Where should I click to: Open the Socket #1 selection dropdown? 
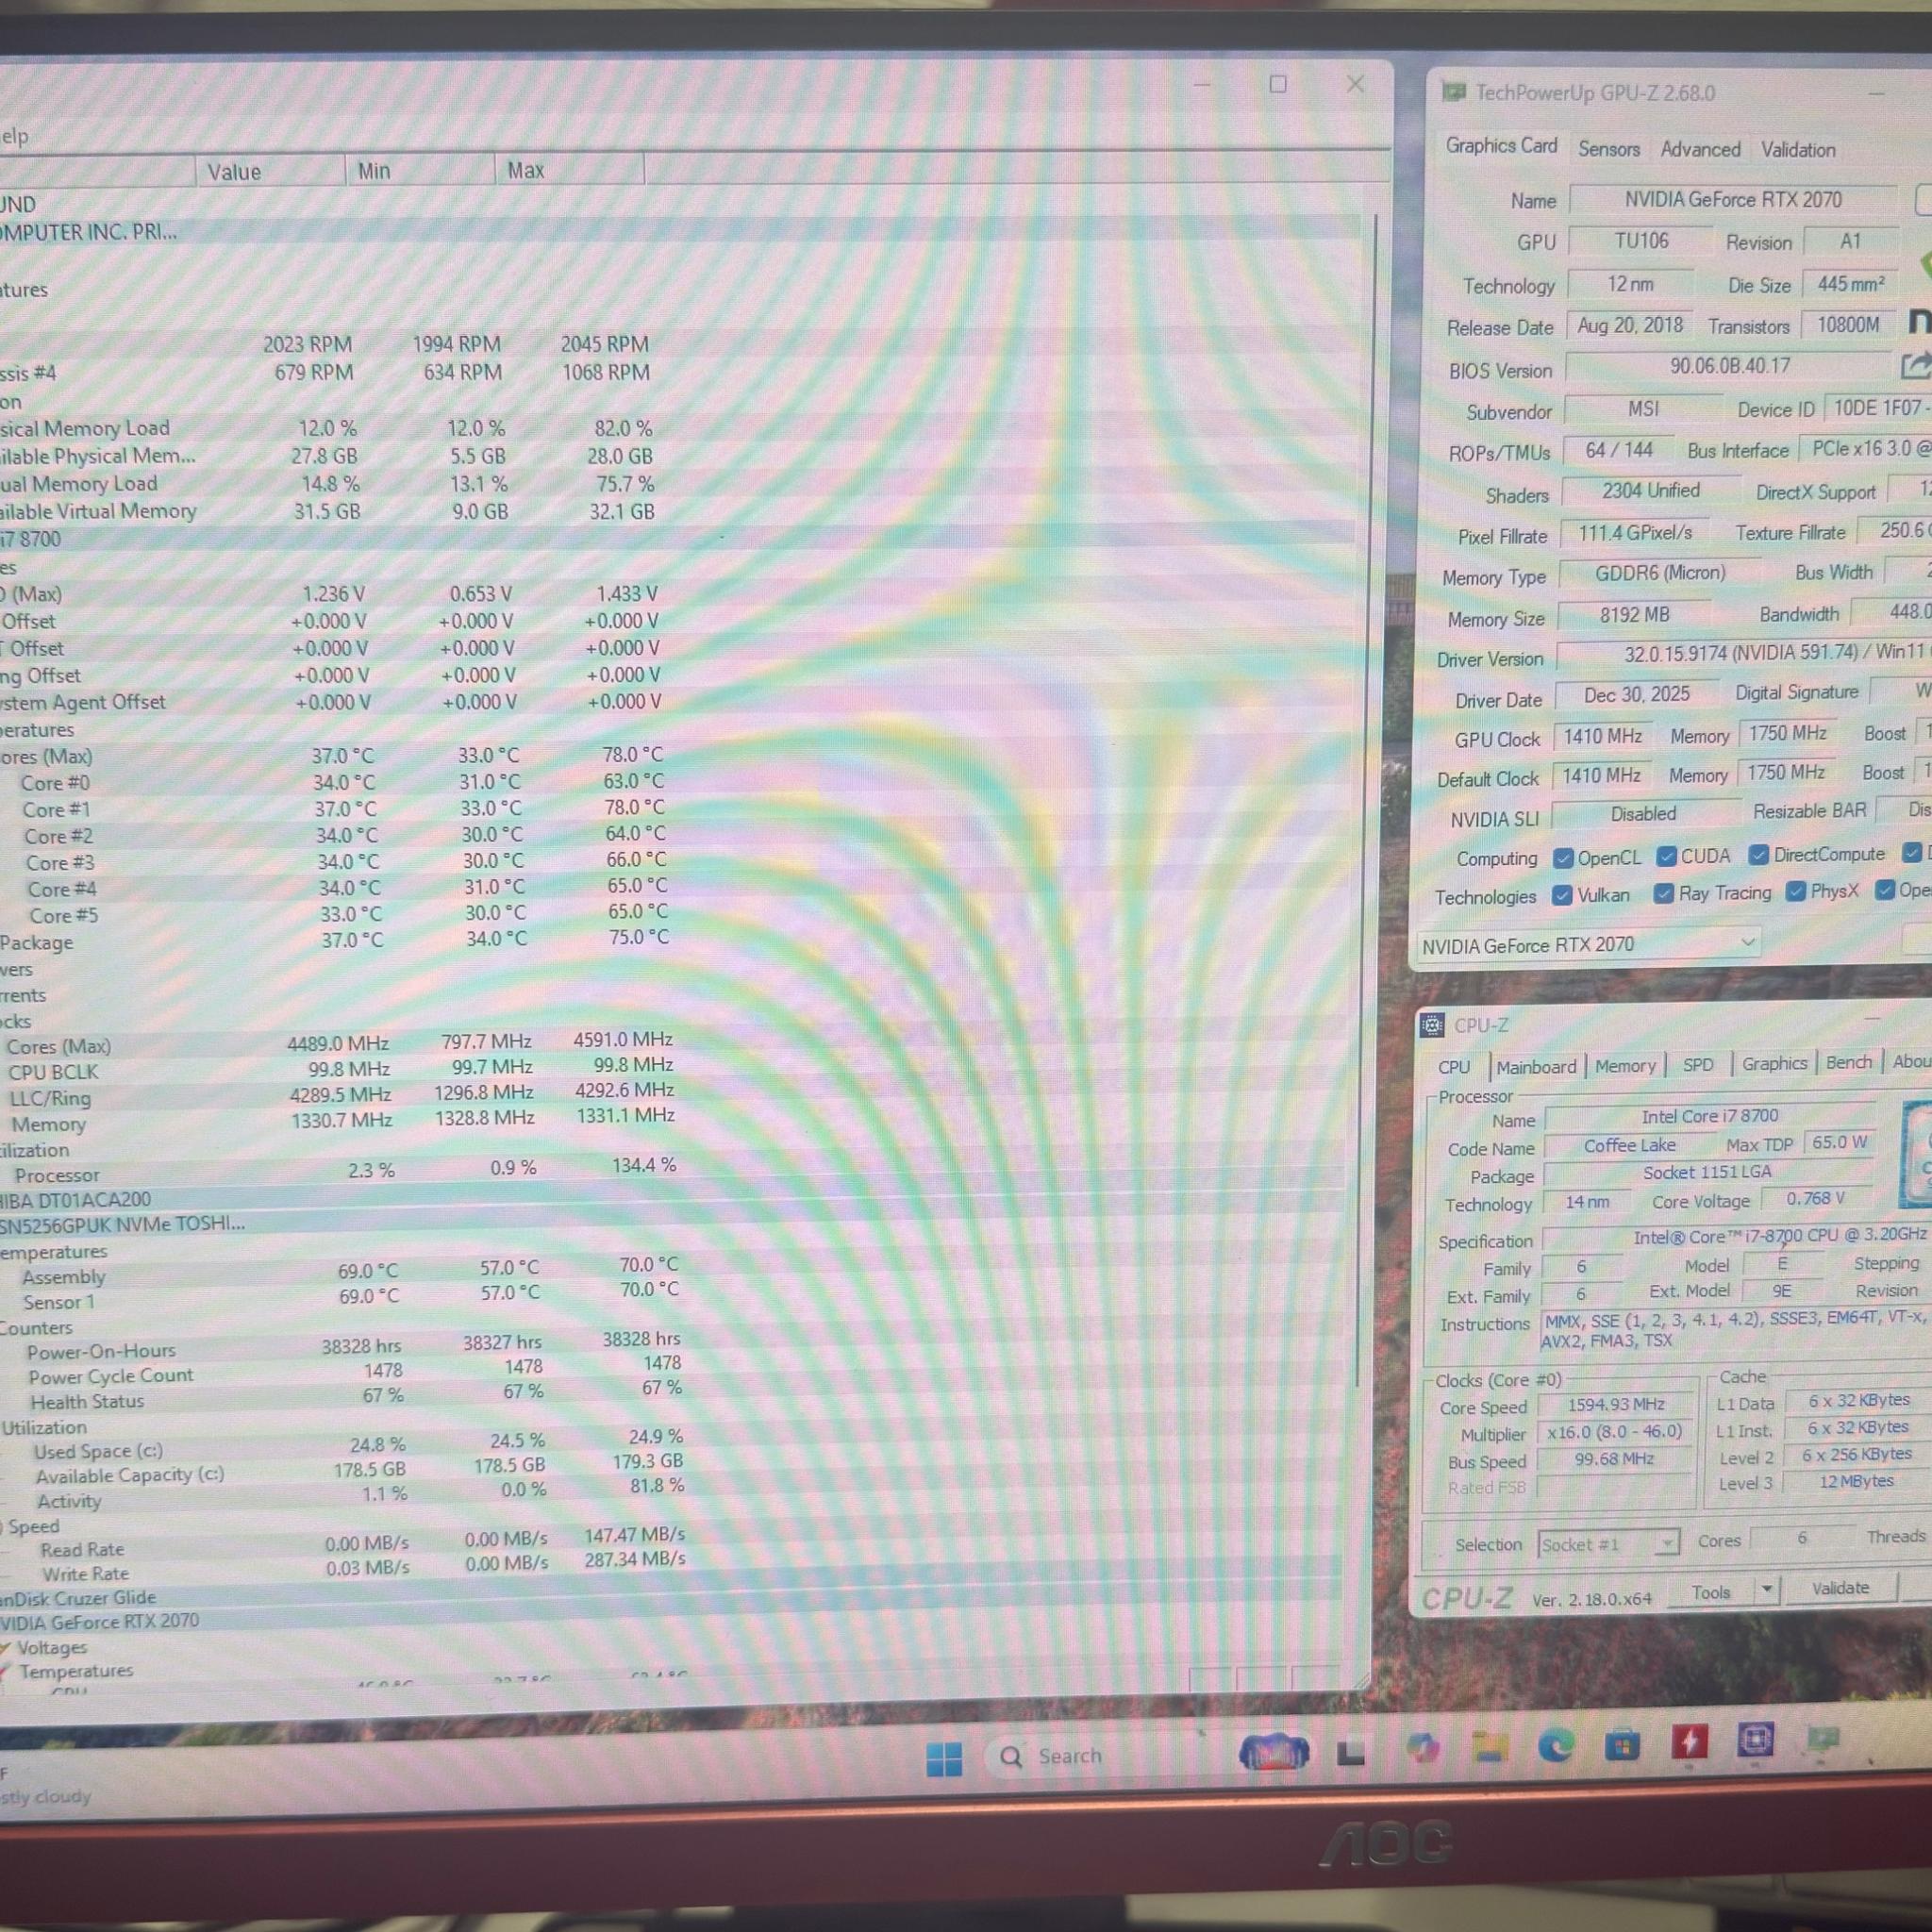point(1607,1545)
